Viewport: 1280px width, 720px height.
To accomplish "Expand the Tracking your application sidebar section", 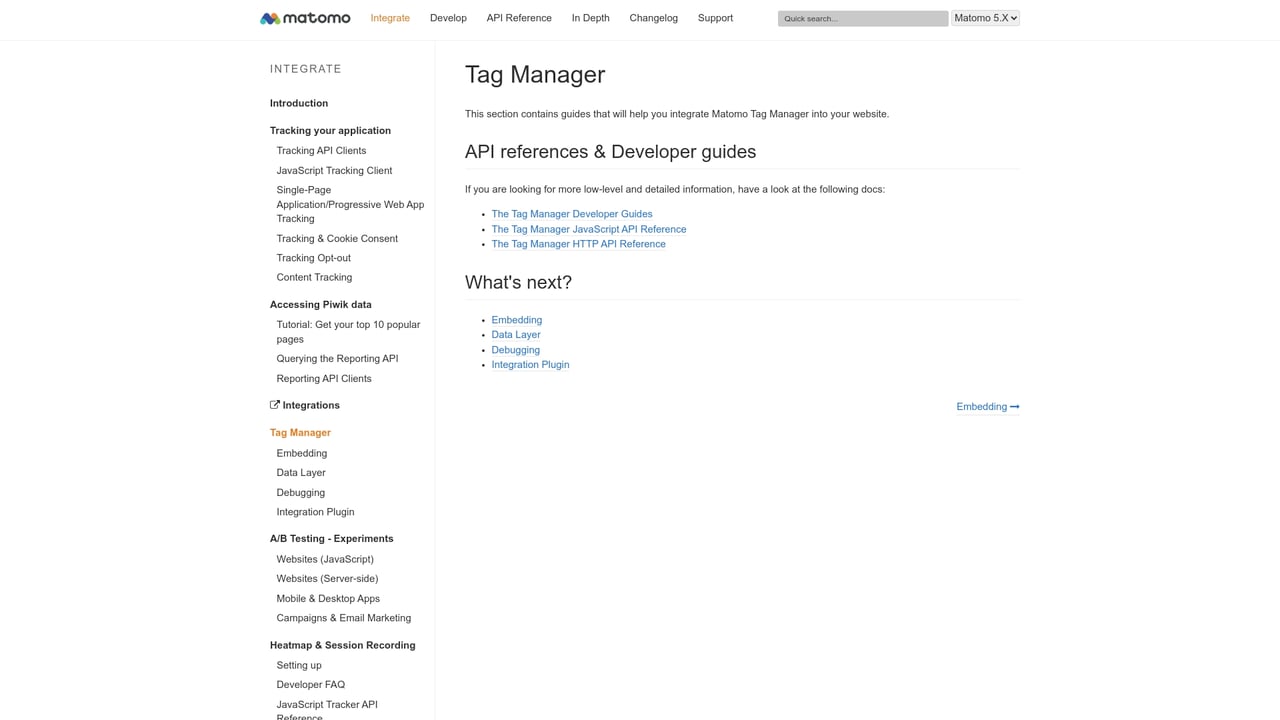I will tap(330, 130).
